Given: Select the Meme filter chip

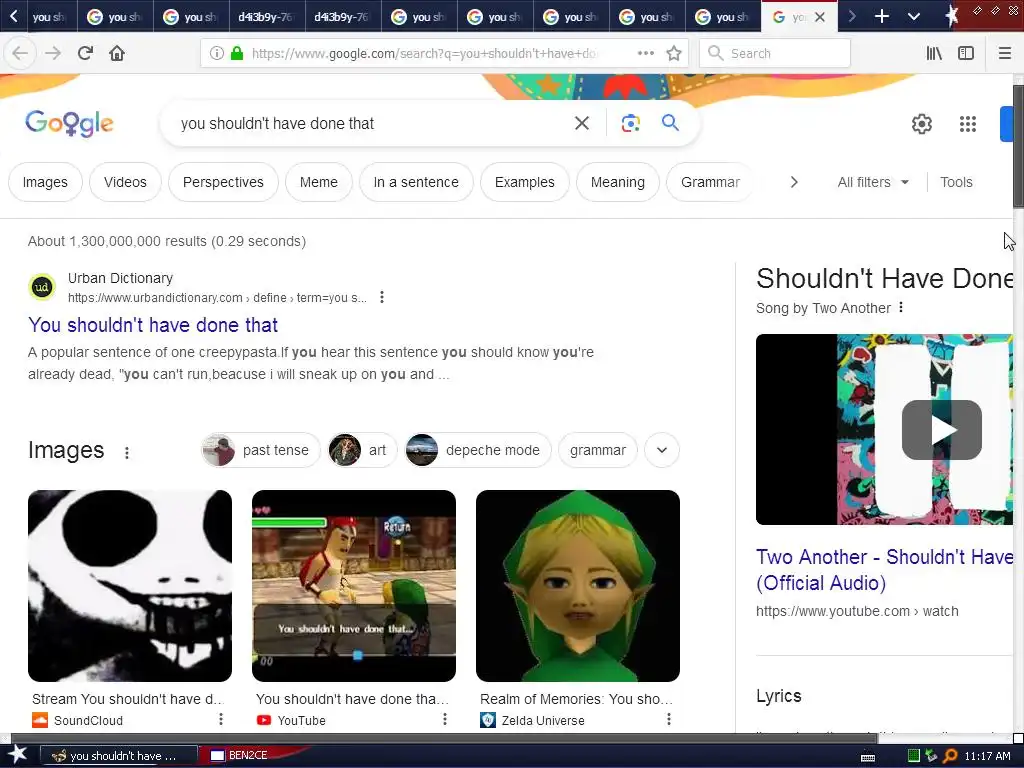Looking at the screenshot, I should [319, 182].
